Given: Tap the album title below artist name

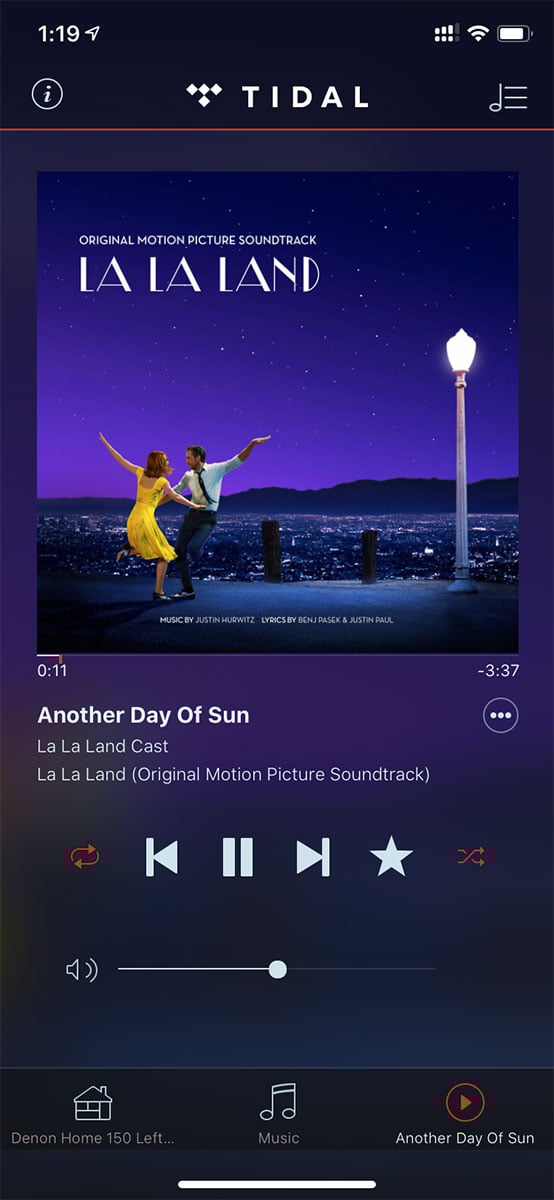Looking at the screenshot, I should [x=233, y=774].
